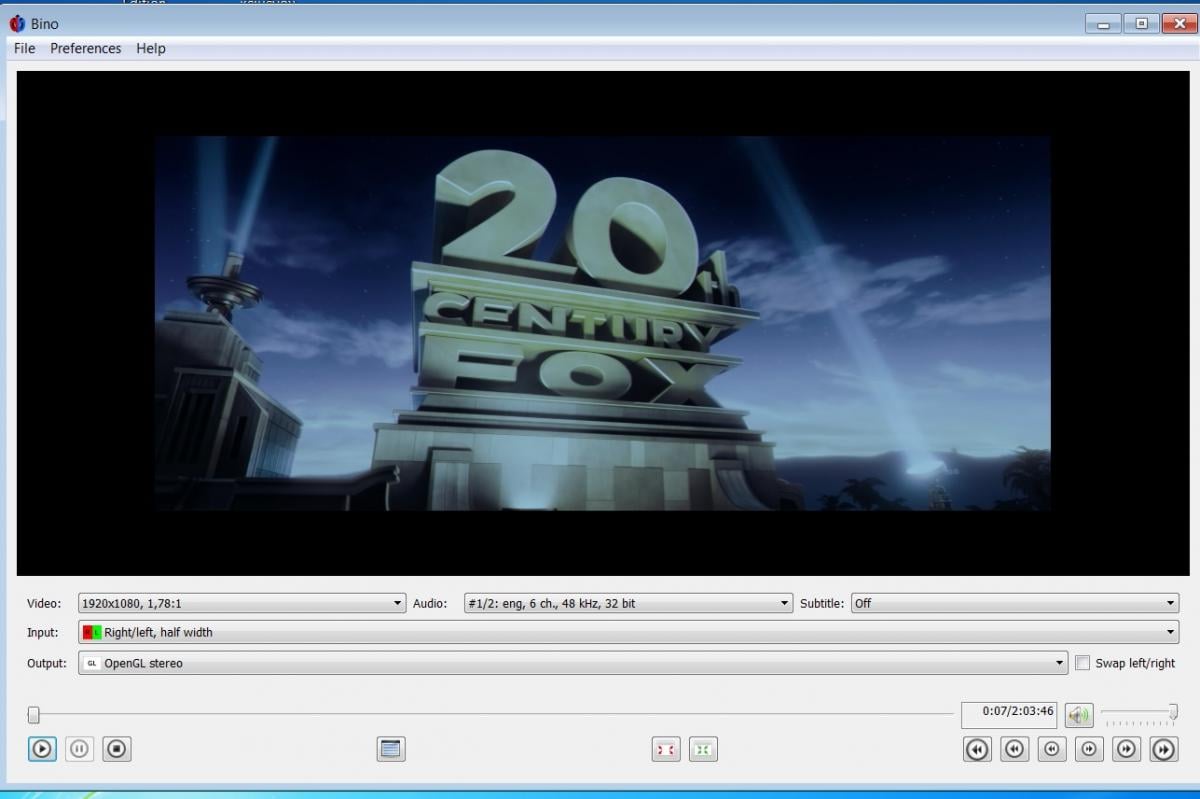The height and width of the screenshot is (799, 1200).
Task: Open the Help menu
Action: tap(151, 48)
